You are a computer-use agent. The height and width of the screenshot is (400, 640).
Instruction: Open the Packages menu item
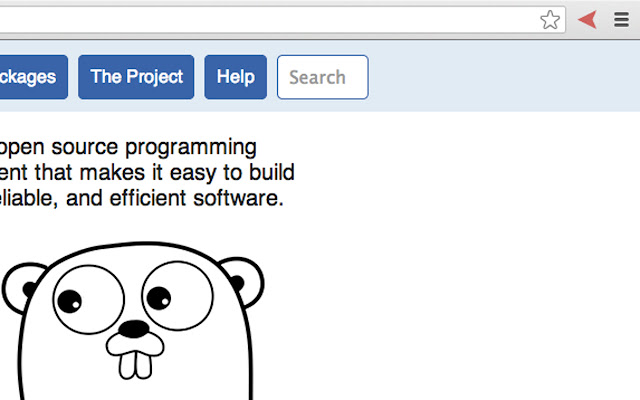[33, 77]
